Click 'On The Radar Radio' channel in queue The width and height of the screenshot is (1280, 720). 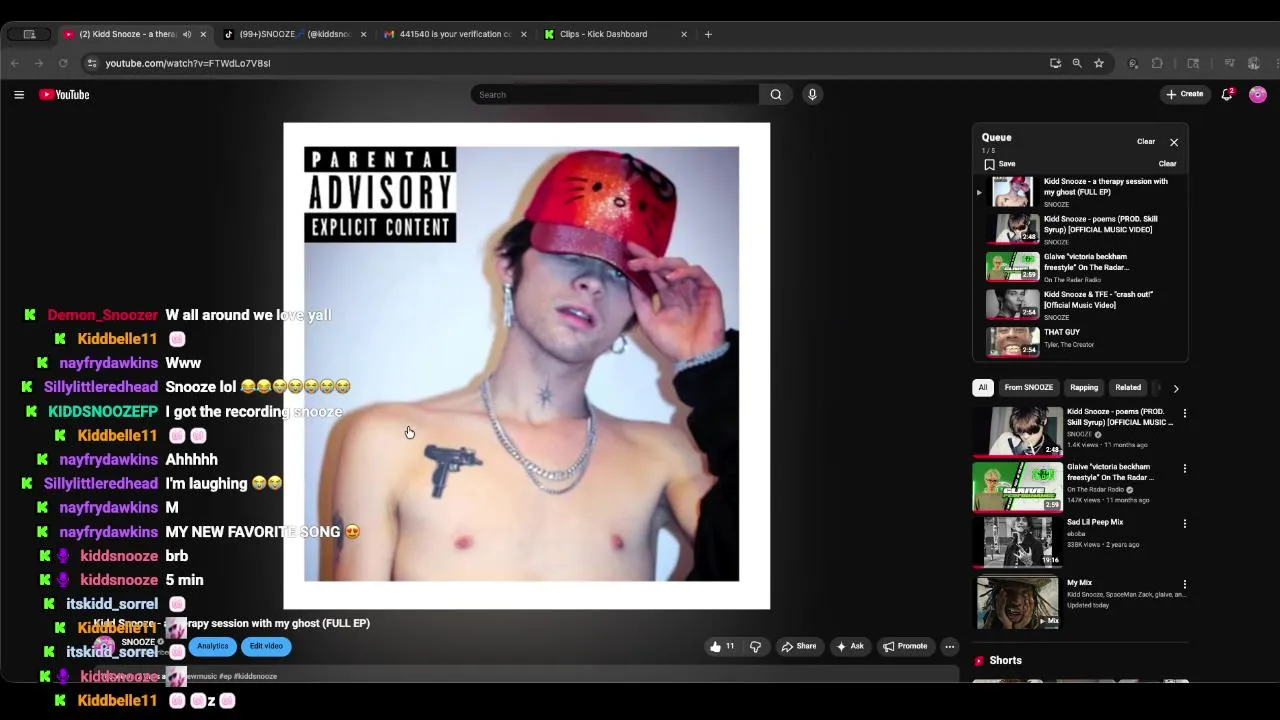point(1072,280)
